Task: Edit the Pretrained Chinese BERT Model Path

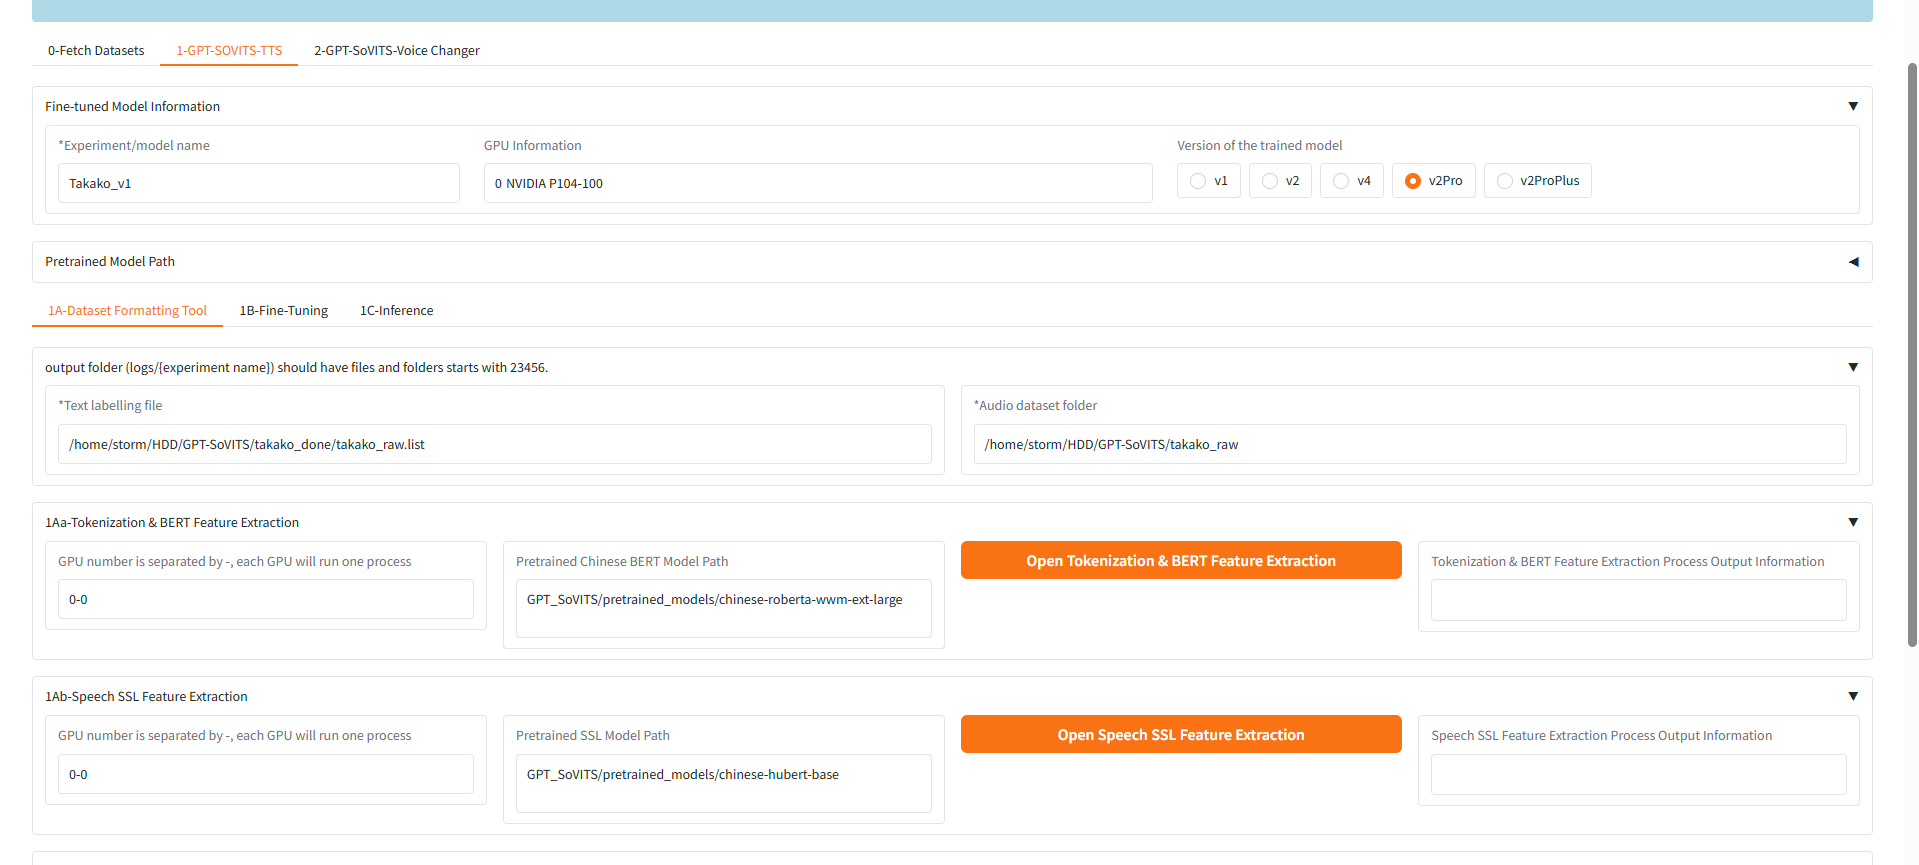Action: point(724,608)
